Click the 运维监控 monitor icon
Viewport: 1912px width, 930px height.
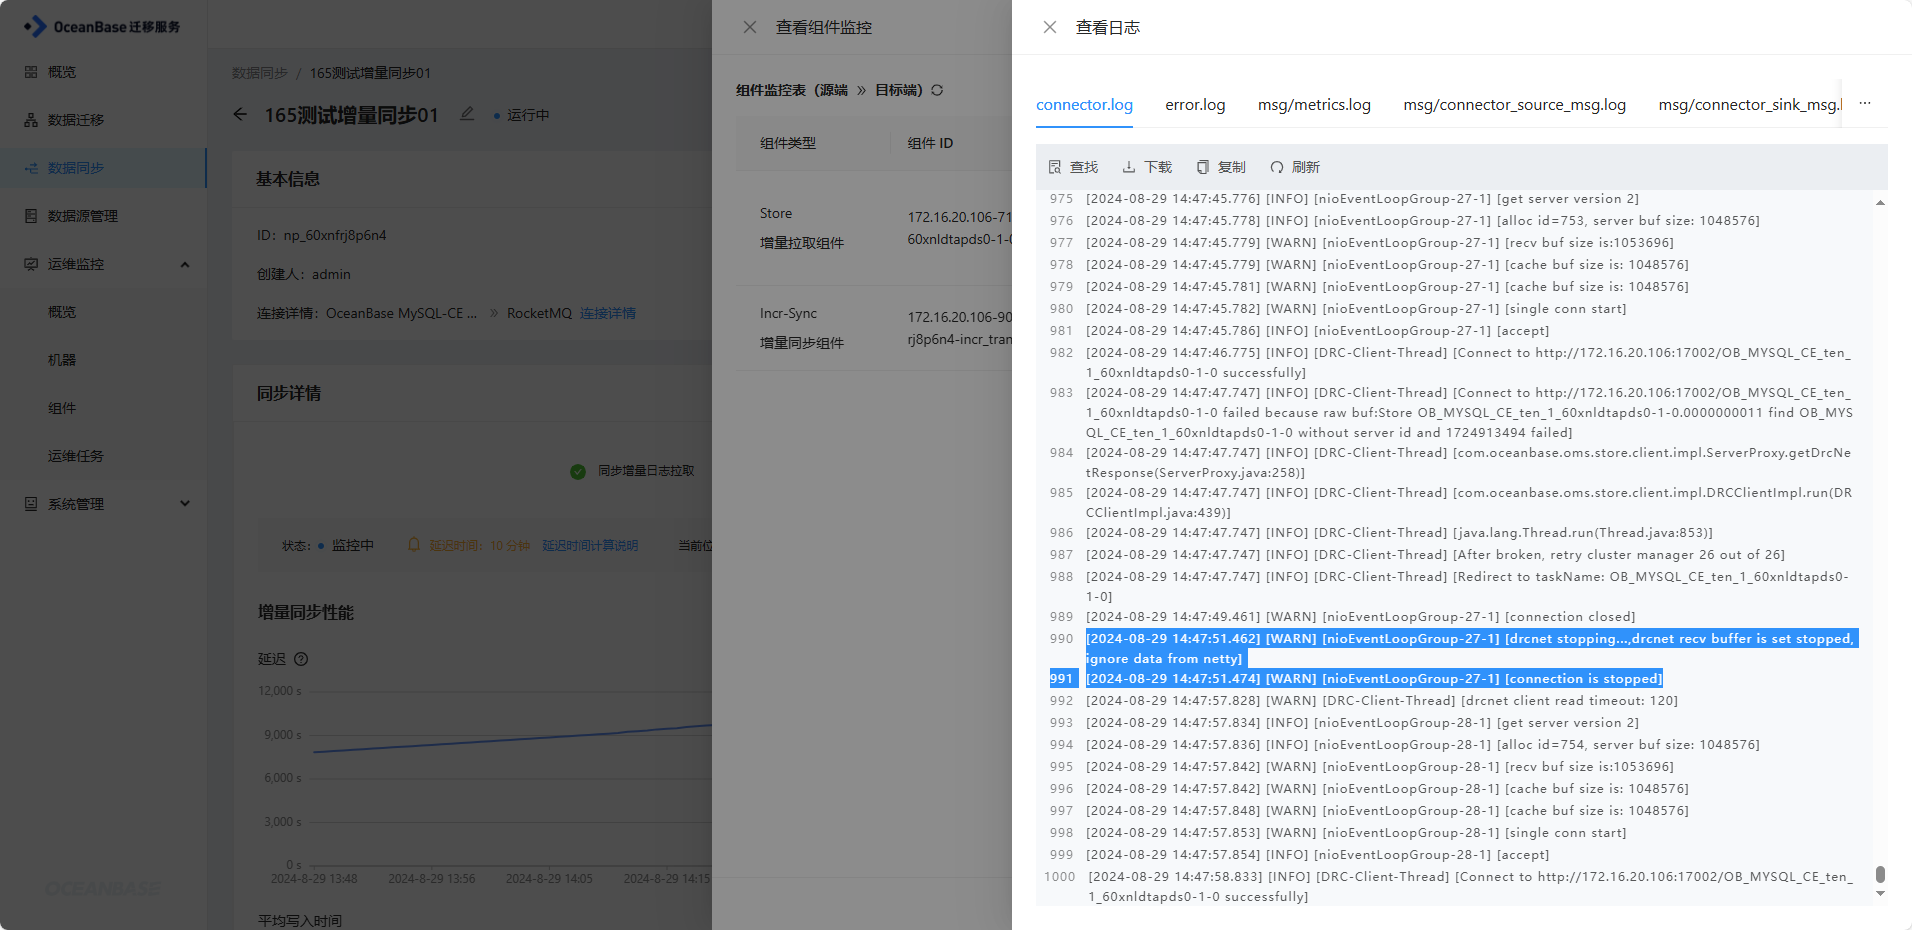point(31,264)
